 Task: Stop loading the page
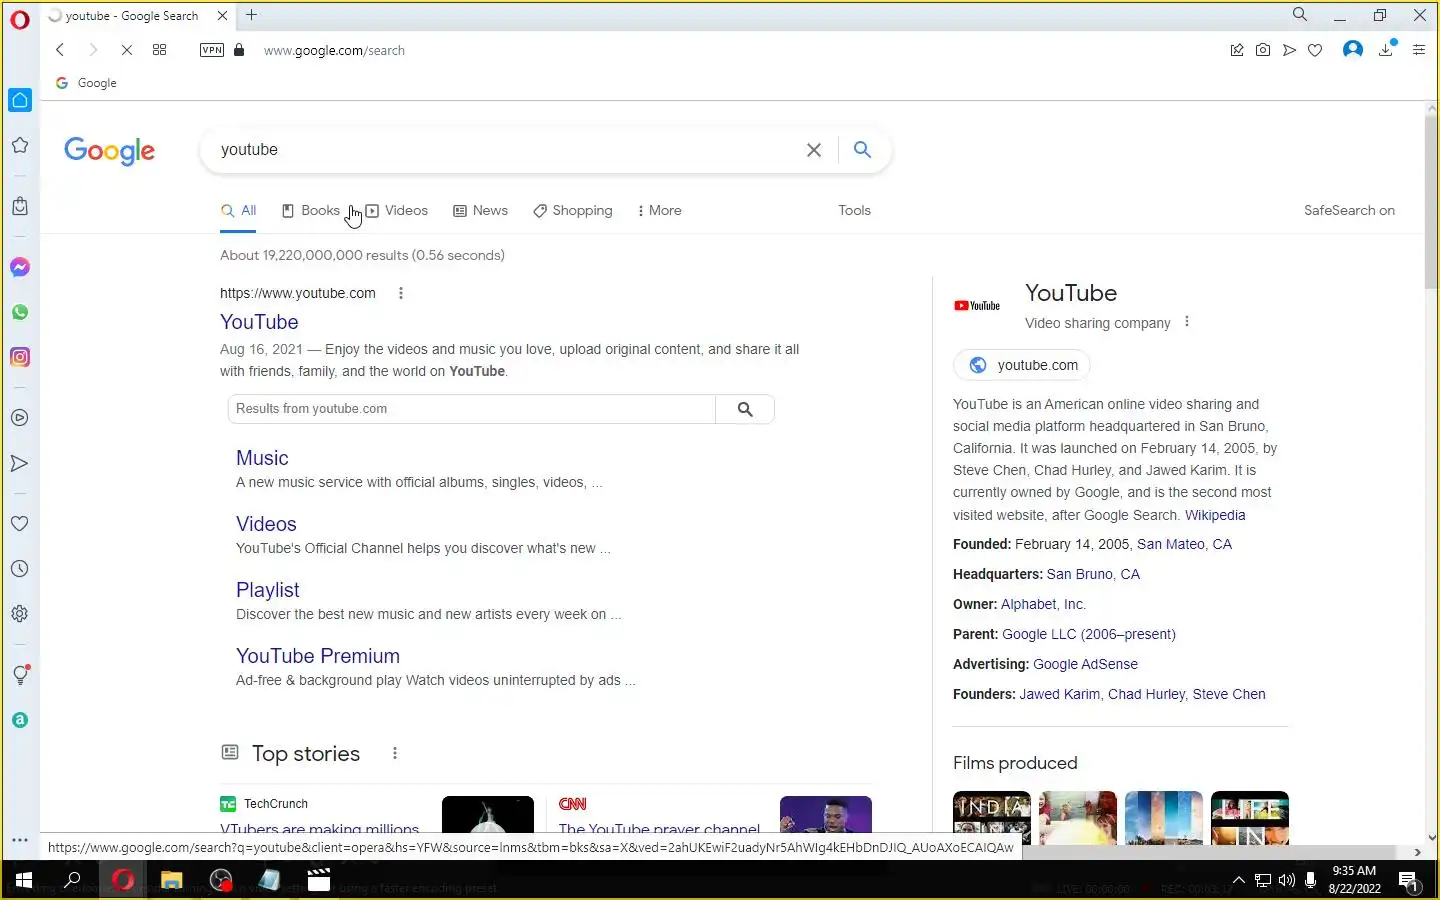127,50
